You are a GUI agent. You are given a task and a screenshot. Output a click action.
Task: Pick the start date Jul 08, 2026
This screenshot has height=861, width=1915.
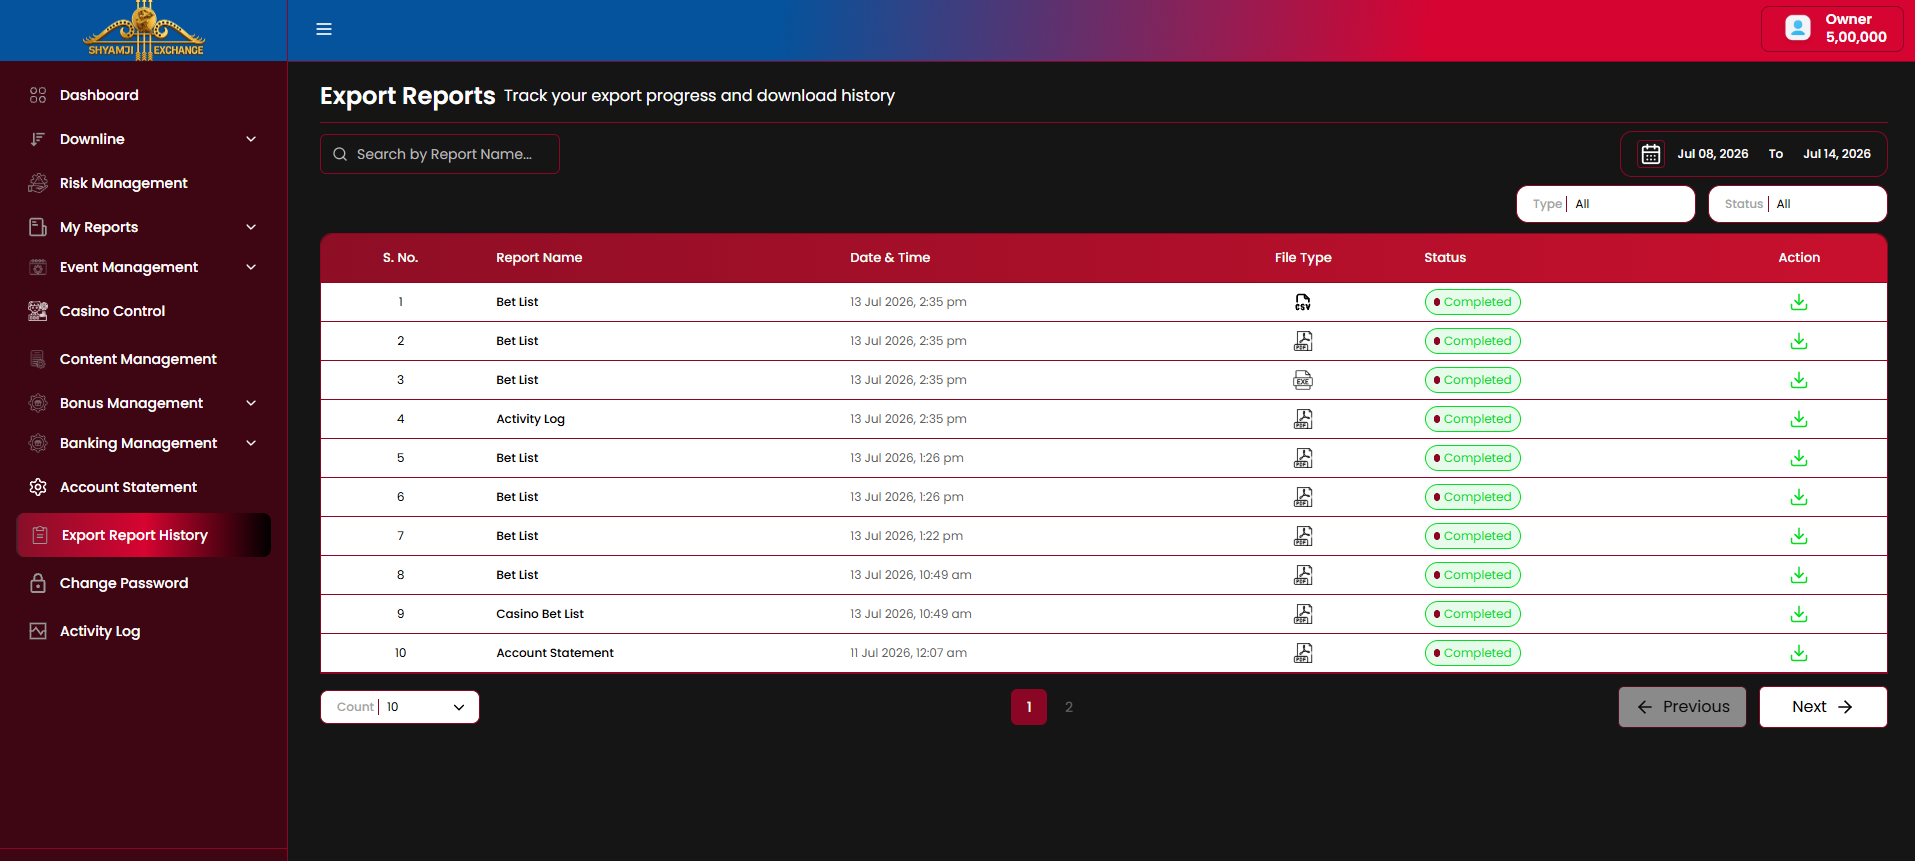[1713, 154]
